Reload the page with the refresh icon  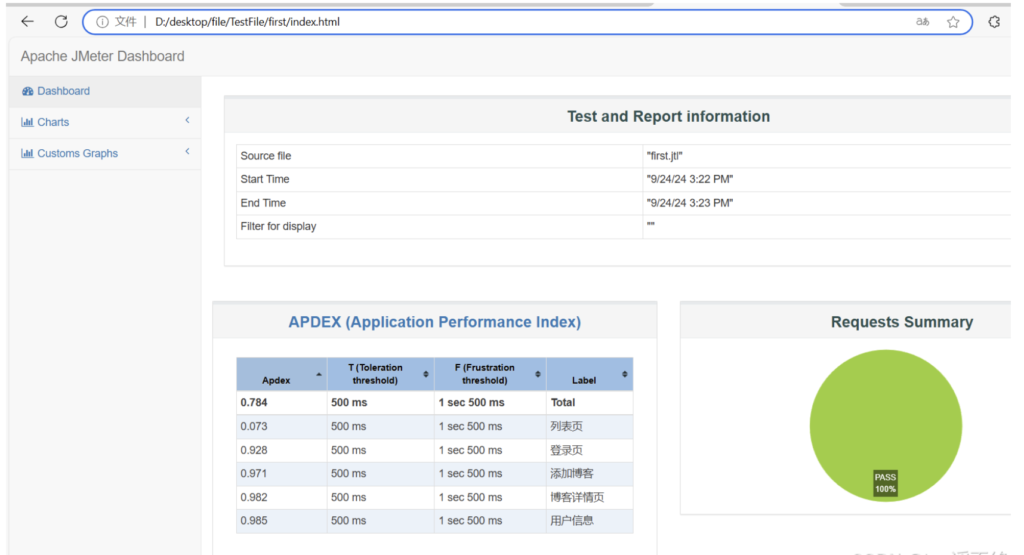click(61, 22)
